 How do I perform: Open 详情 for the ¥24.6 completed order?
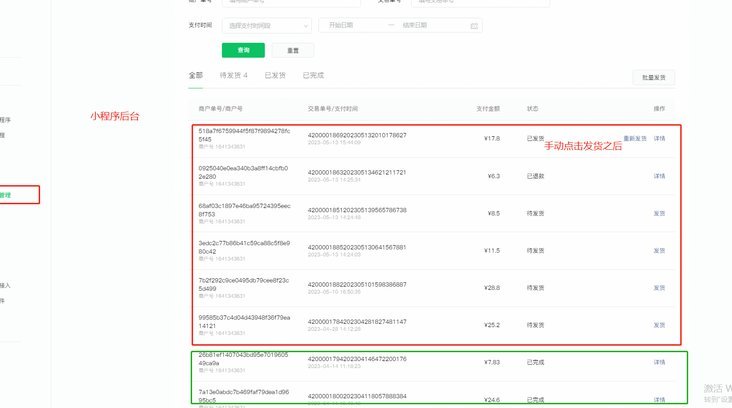(659, 400)
